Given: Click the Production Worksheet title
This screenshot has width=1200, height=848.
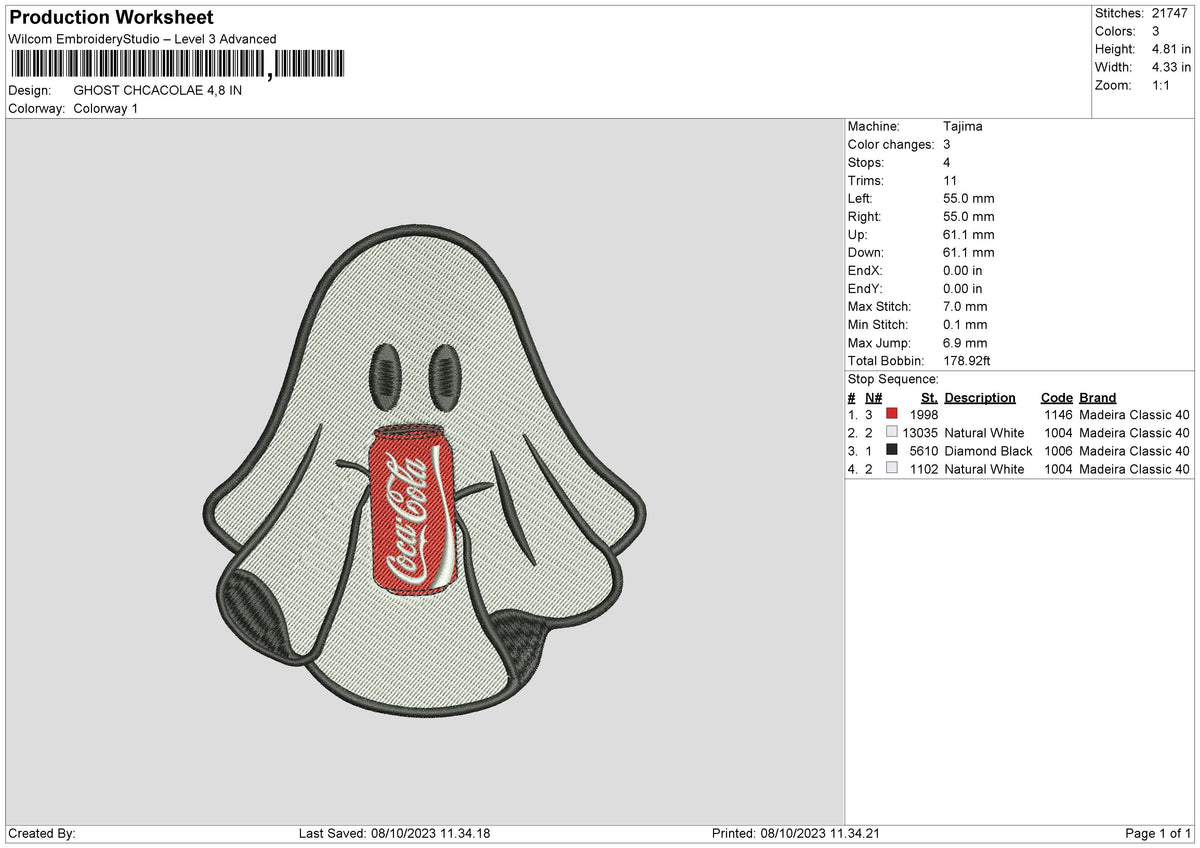Looking at the screenshot, I should pyautogui.click(x=110, y=17).
